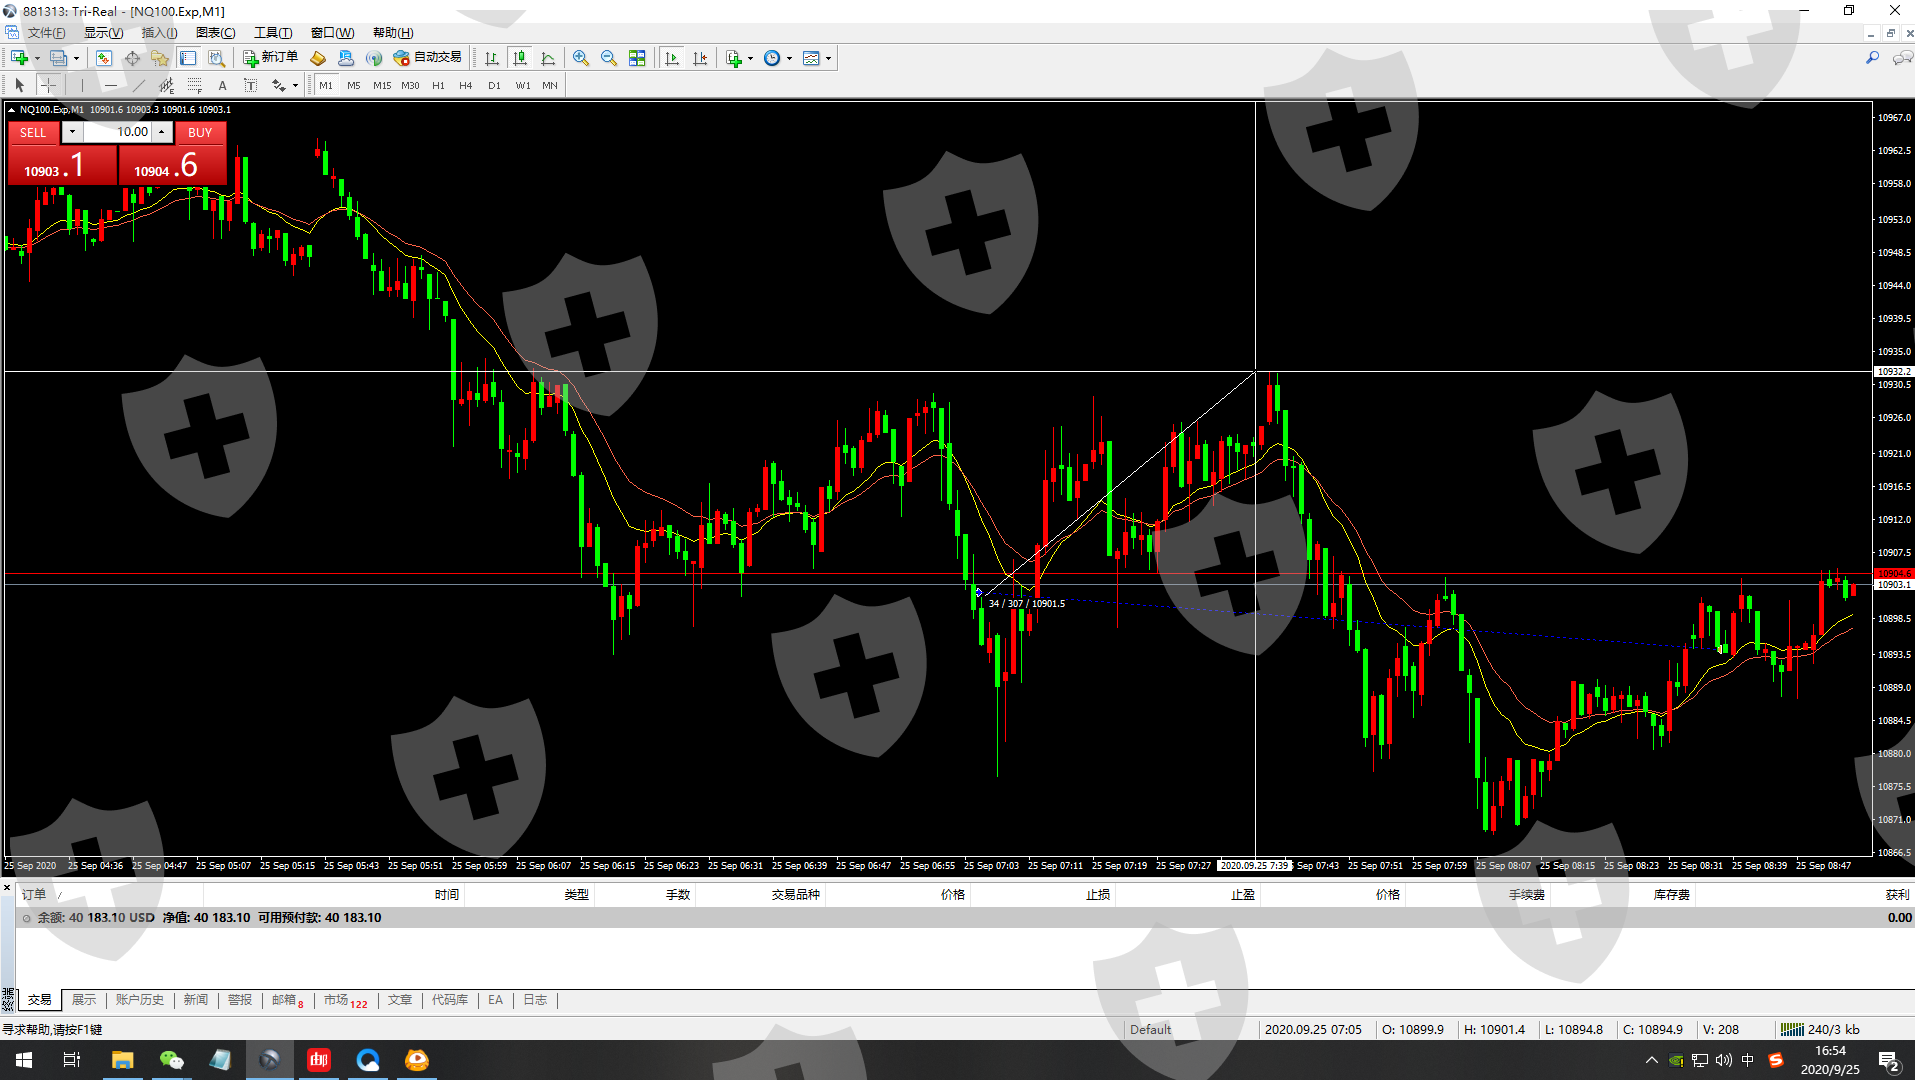Switch chart to candlestick mode
The image size is (1915, 1080).
pyautogui.click(x=519, y=58)
